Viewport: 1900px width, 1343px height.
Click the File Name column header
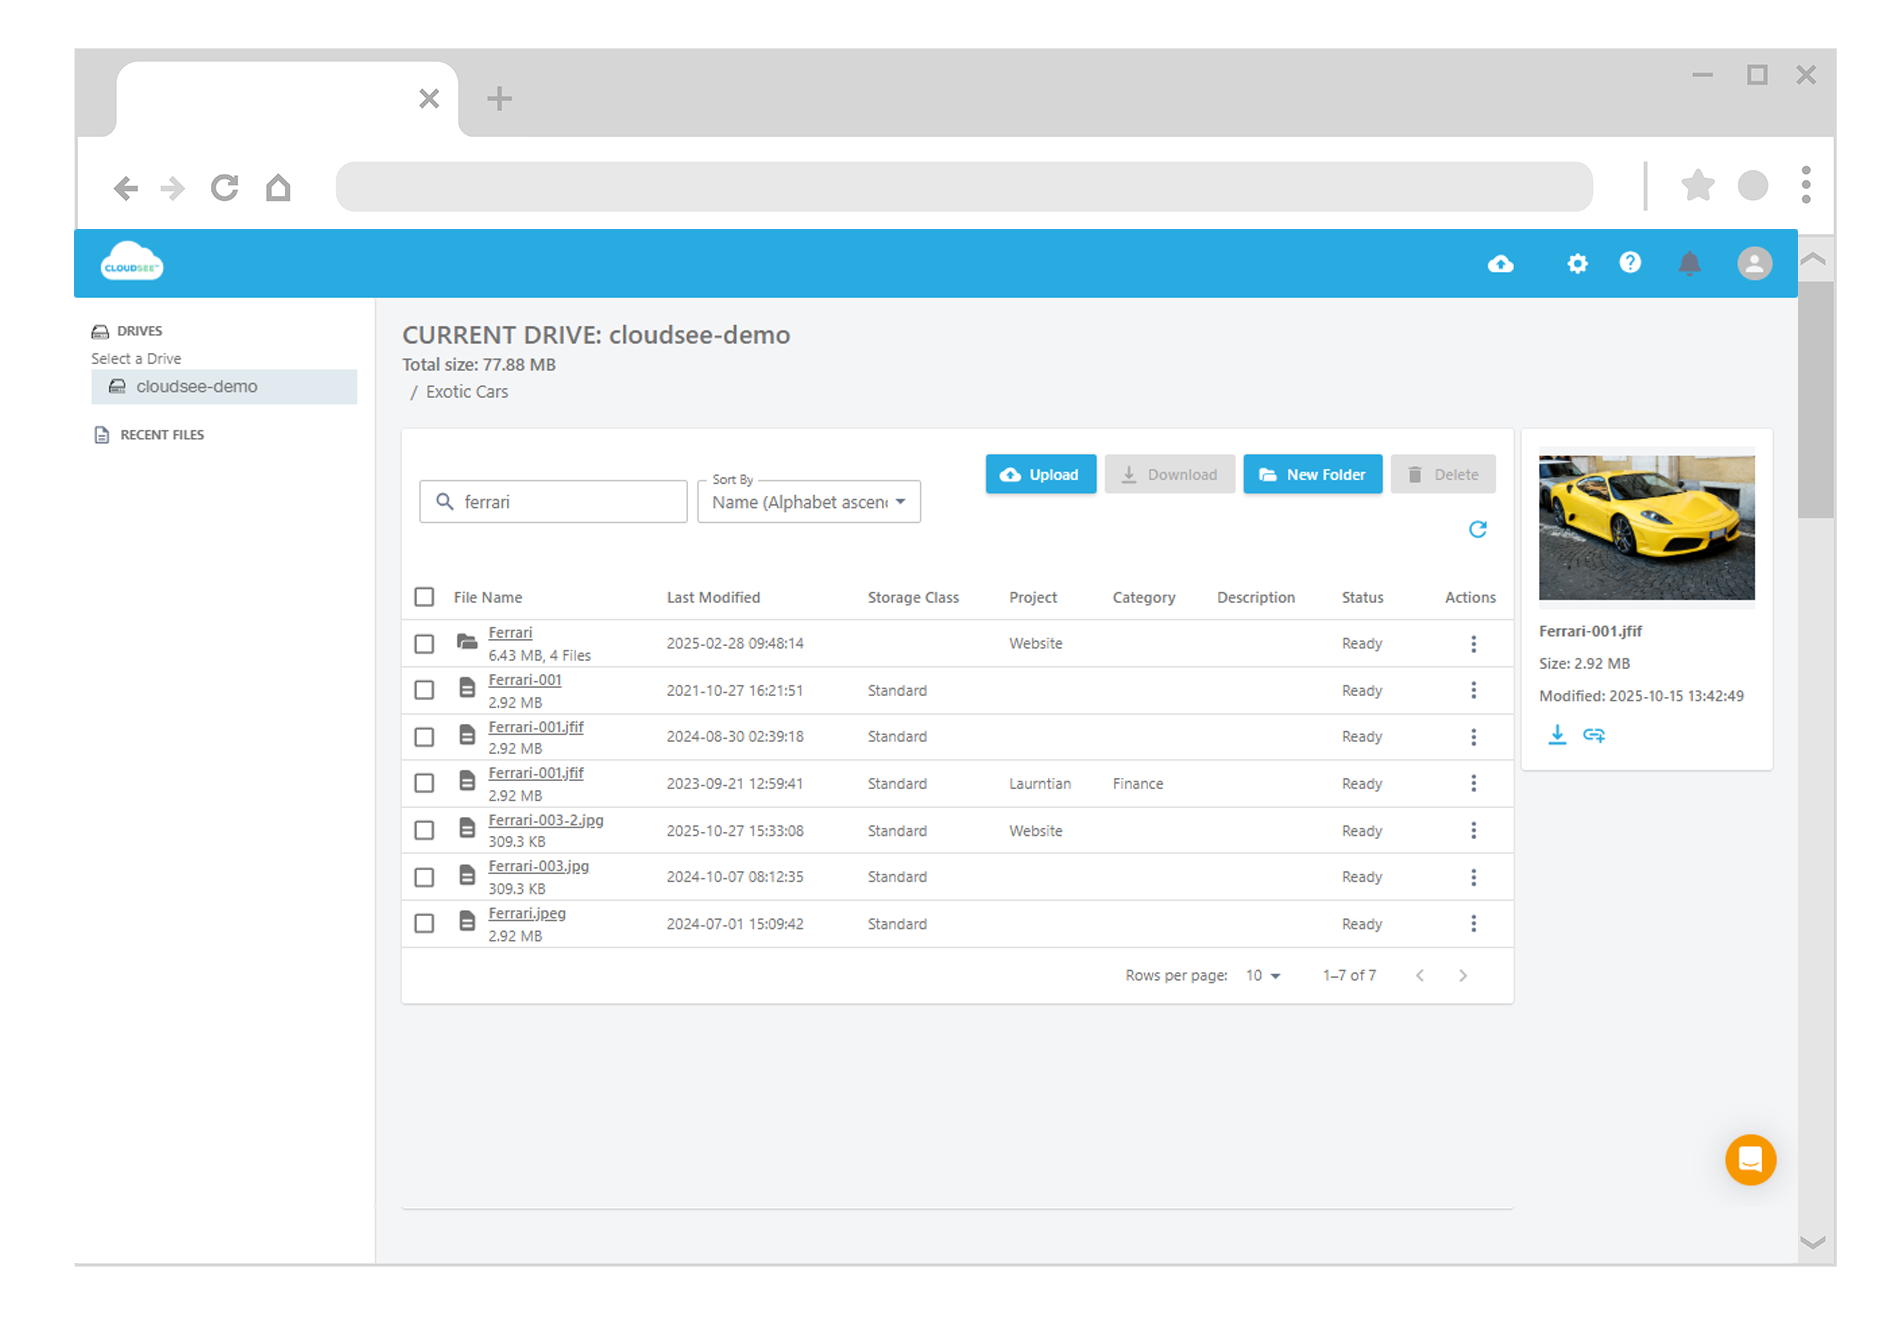click(x=488, y=597)
